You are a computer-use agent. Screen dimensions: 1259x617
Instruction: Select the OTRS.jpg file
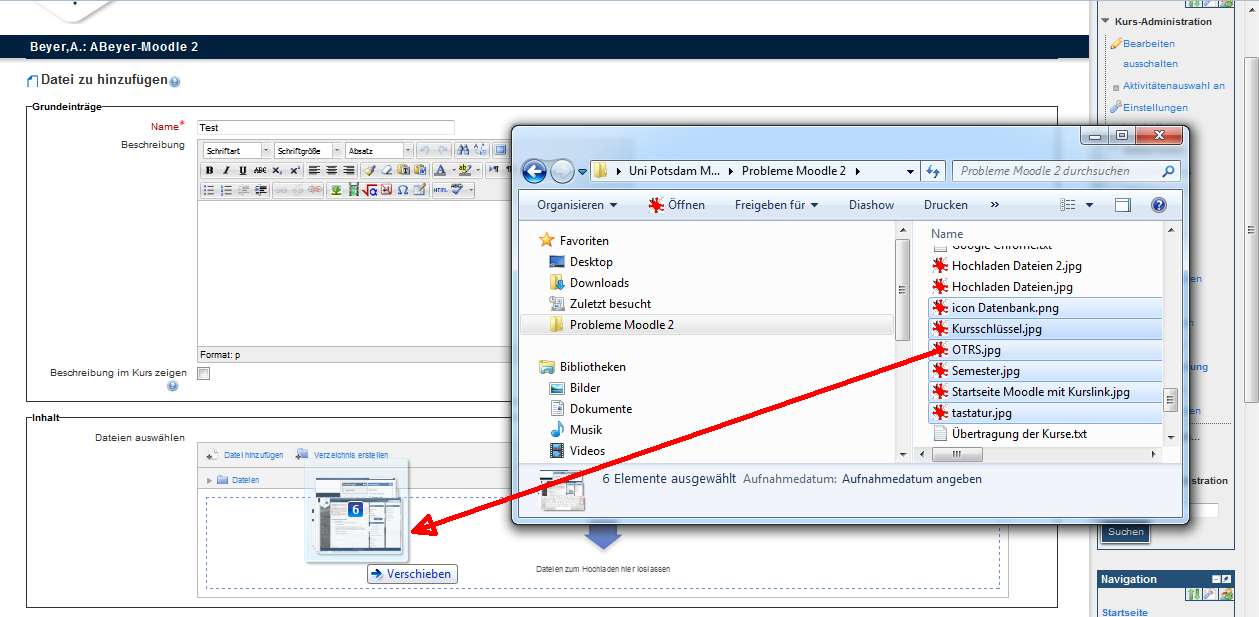click(x=975, y=350)
